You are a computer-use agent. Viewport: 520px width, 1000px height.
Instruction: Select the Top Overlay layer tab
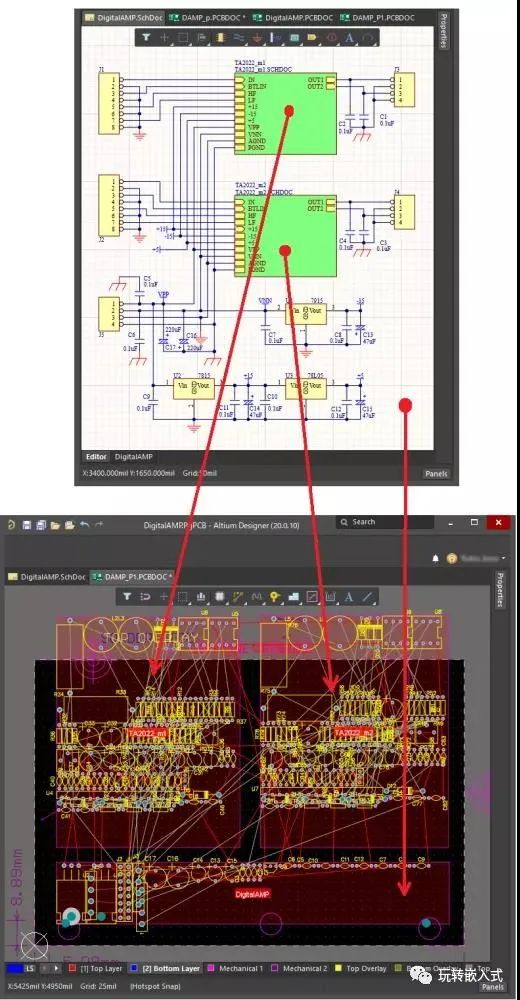(x=361, y=969)
